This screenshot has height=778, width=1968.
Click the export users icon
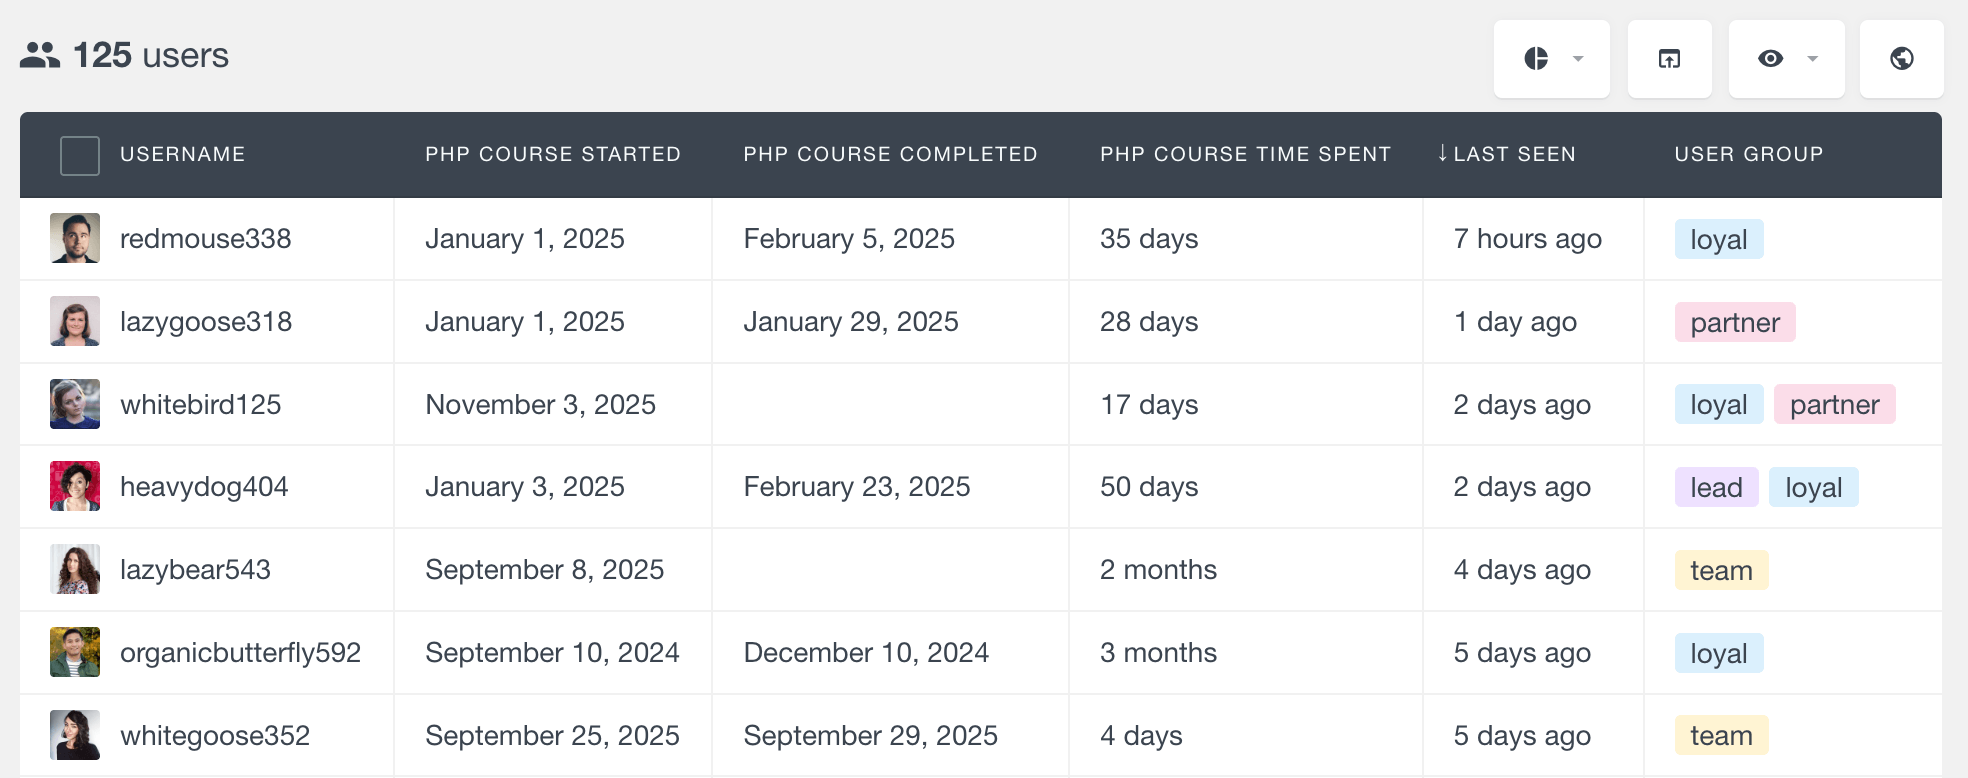coord(1669,59)
